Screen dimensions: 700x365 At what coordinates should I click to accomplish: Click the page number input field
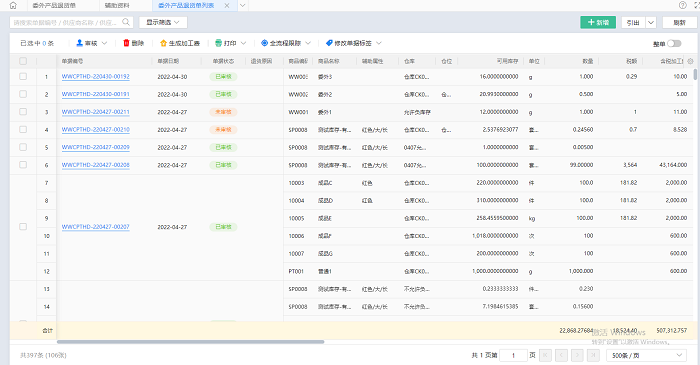coord(513,355)
